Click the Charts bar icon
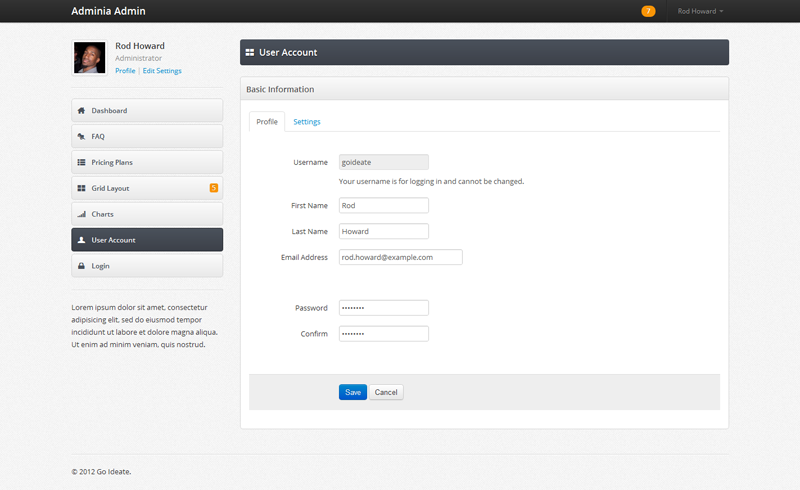800x490 pixels. click(81, 214)
